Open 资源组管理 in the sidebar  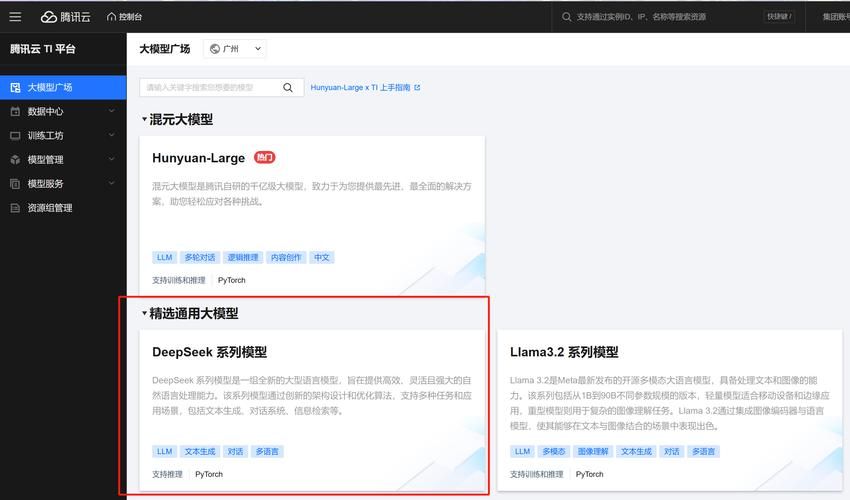tap(63, 208)
